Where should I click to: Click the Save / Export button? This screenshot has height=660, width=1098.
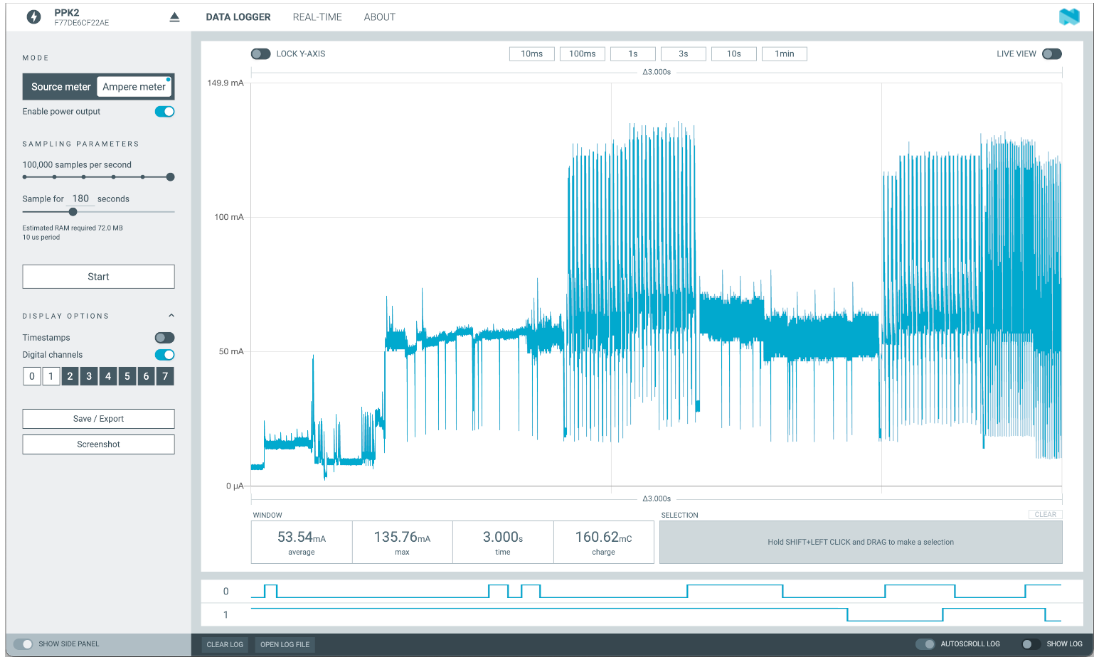point(98,419)
